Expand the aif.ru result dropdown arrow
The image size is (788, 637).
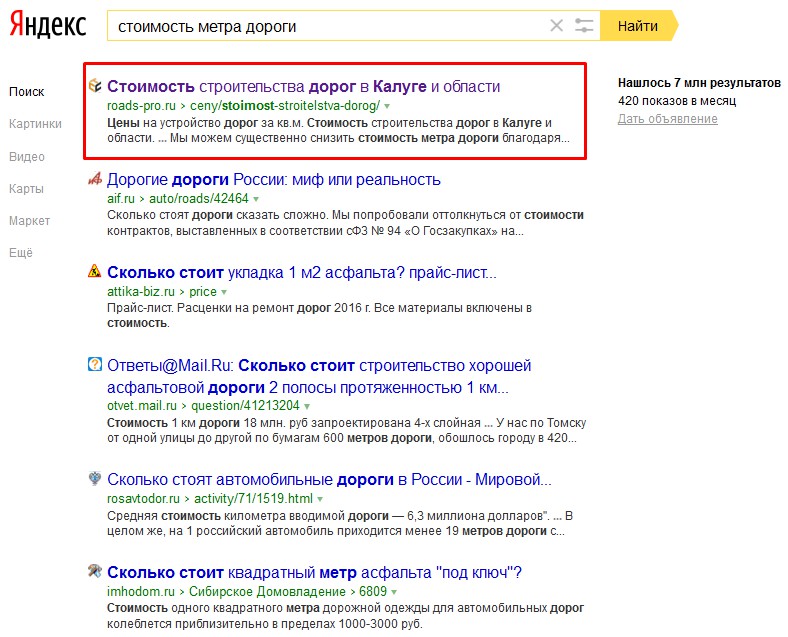(x=256, y=199)
